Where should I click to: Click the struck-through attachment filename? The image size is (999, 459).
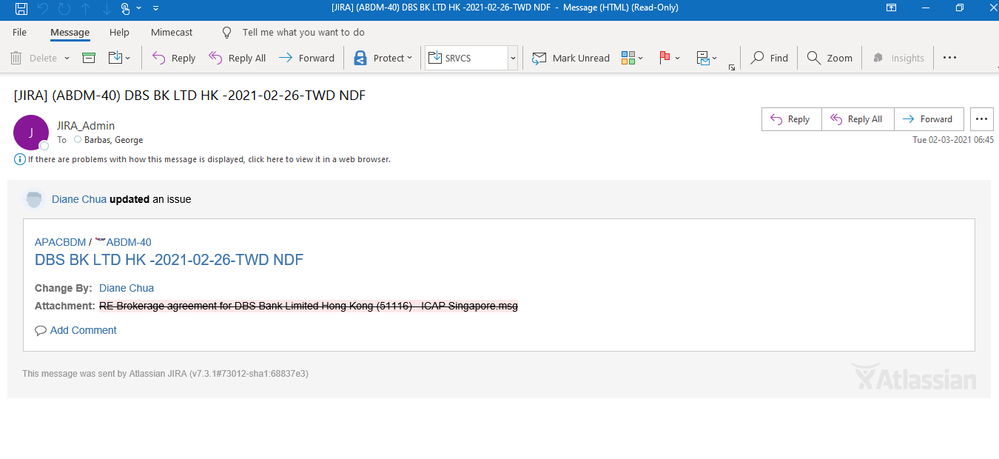[x=308, y=306]
